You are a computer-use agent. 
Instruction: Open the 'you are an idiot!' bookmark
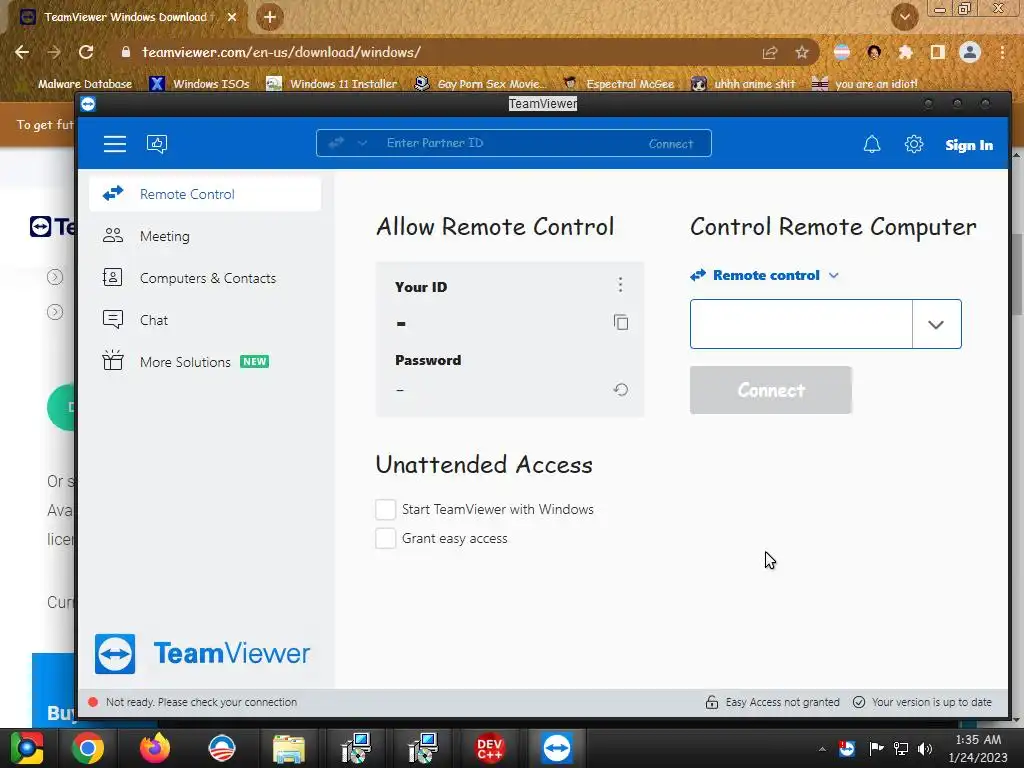click(x=865, y=84)
